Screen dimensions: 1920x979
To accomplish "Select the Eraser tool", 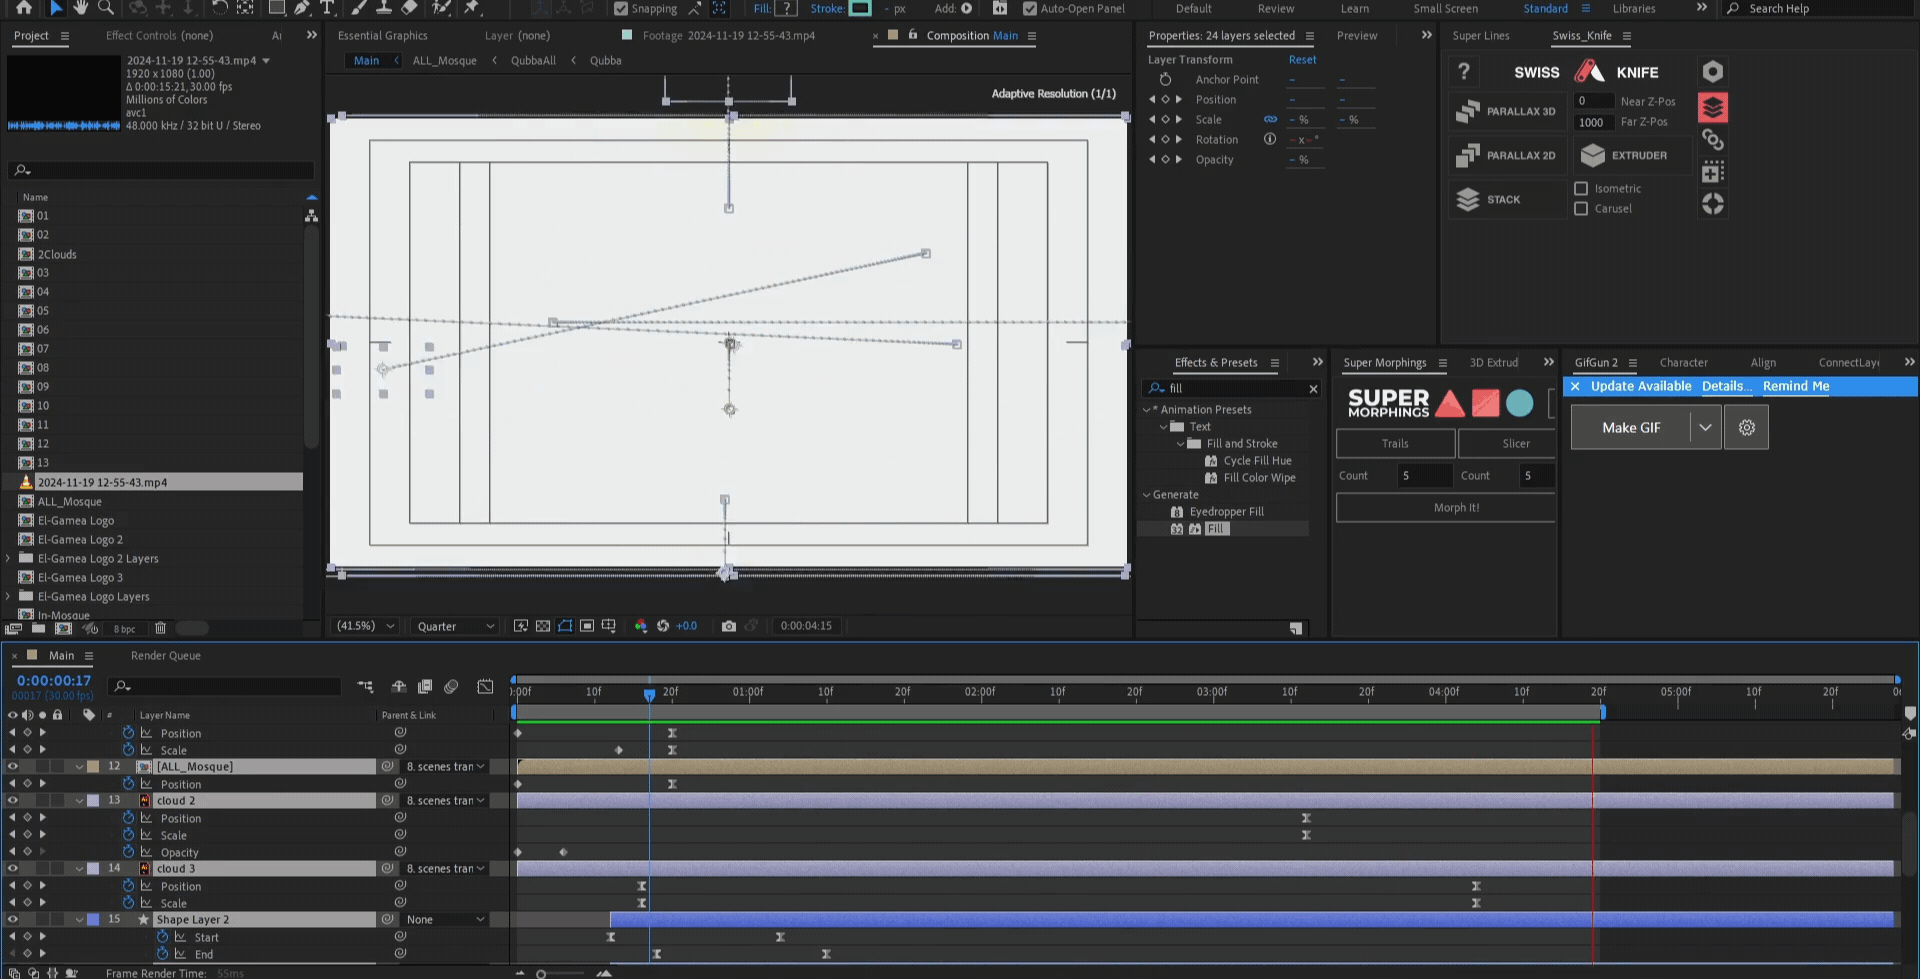I will [408, 7].
